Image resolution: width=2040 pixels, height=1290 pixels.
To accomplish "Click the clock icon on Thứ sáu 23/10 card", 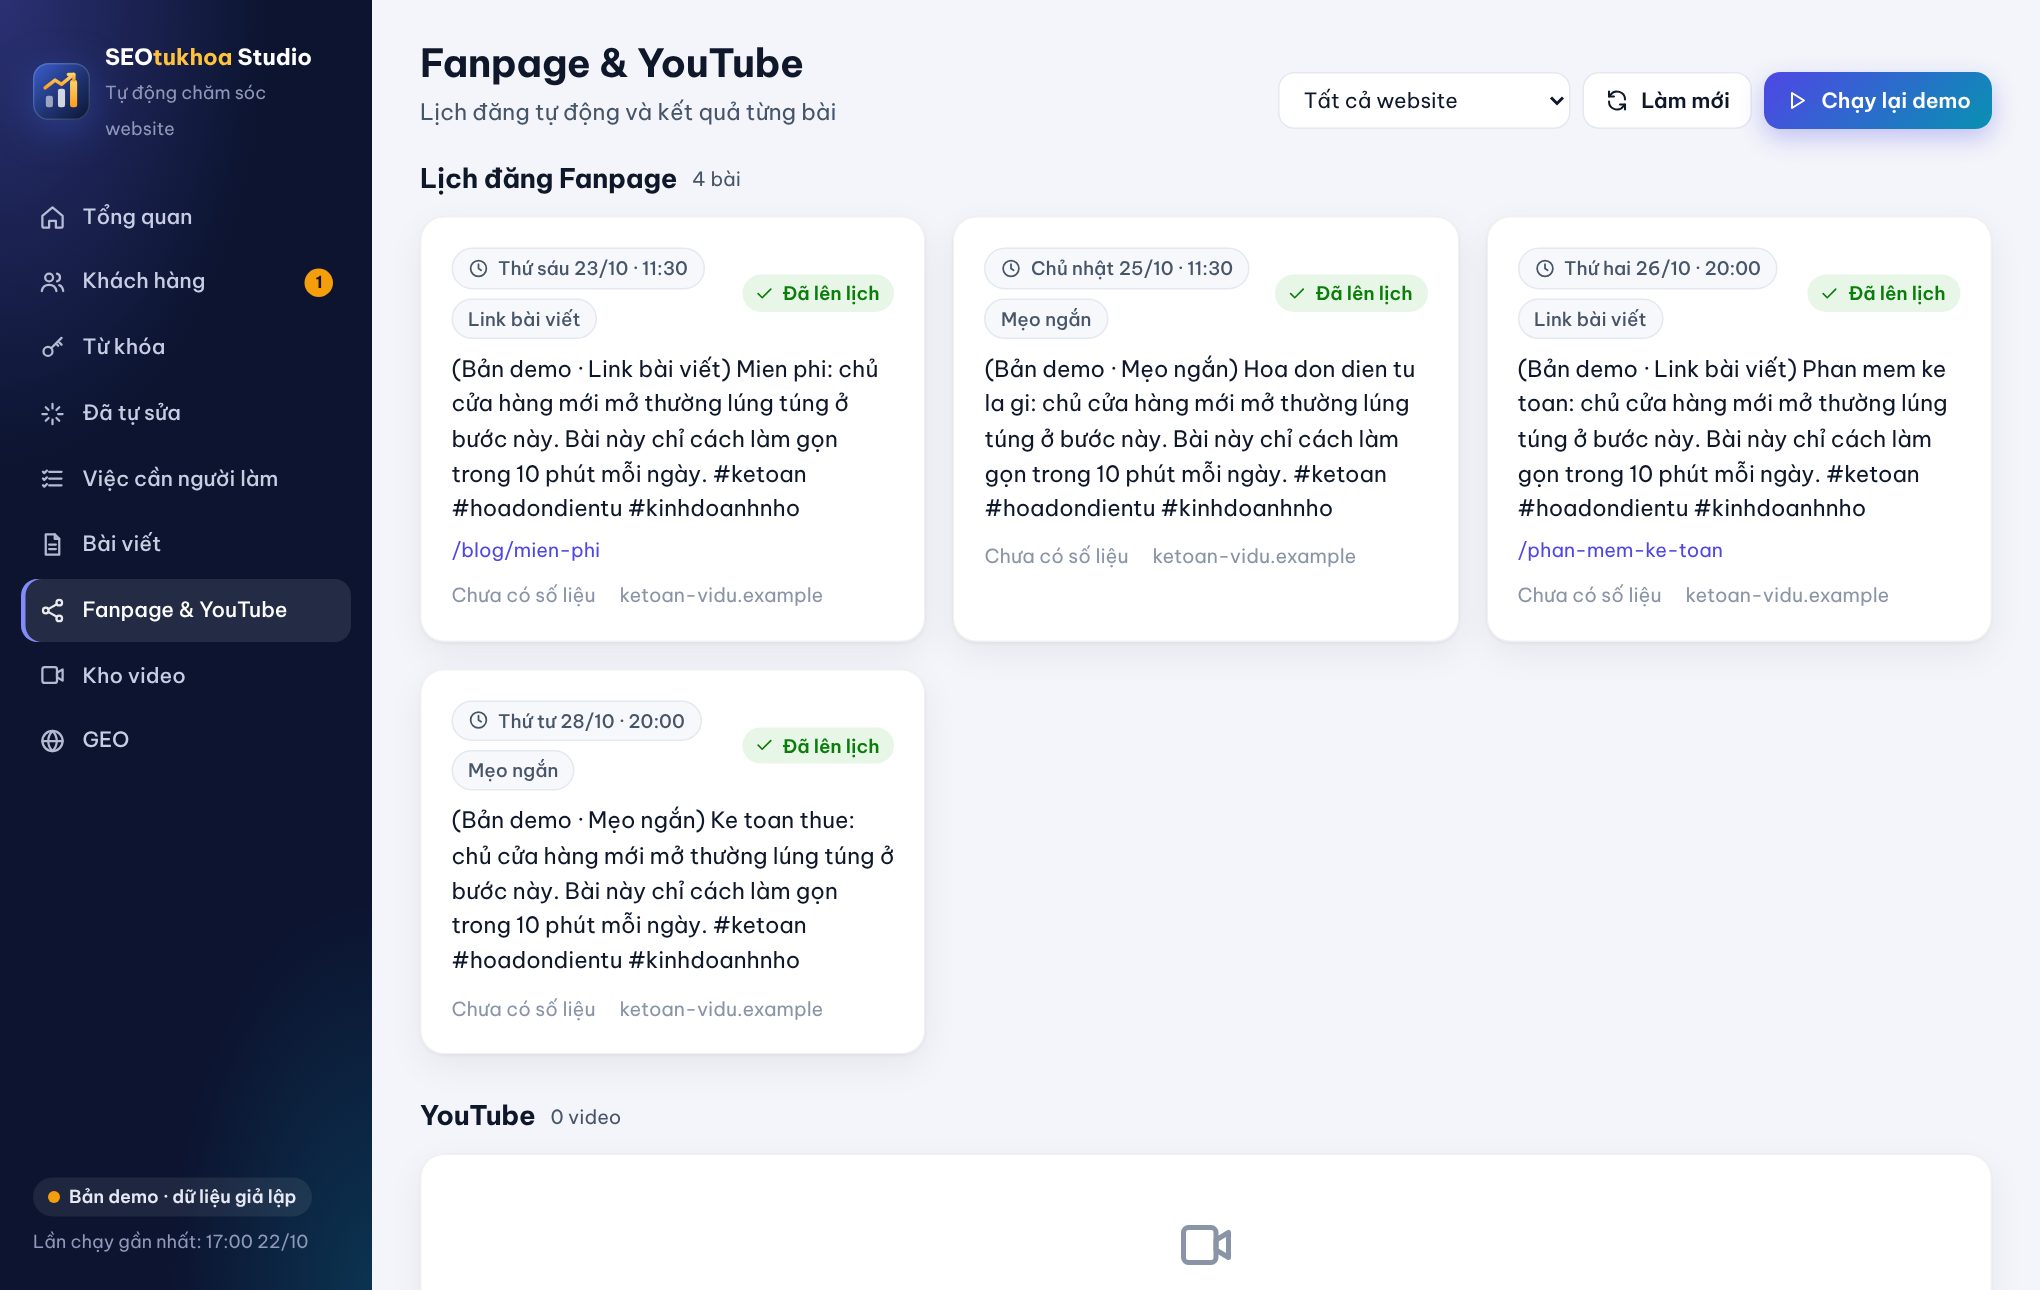I will pos(478,268).
